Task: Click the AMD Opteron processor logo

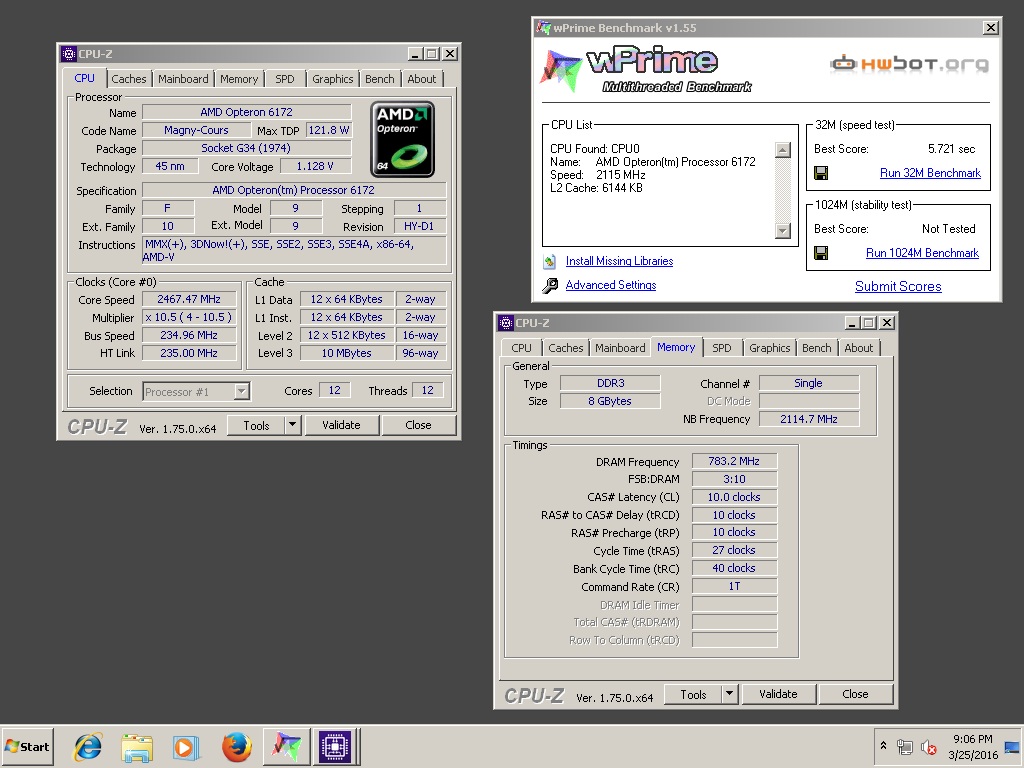Action: pyautogui.click(x=402, y=139)
